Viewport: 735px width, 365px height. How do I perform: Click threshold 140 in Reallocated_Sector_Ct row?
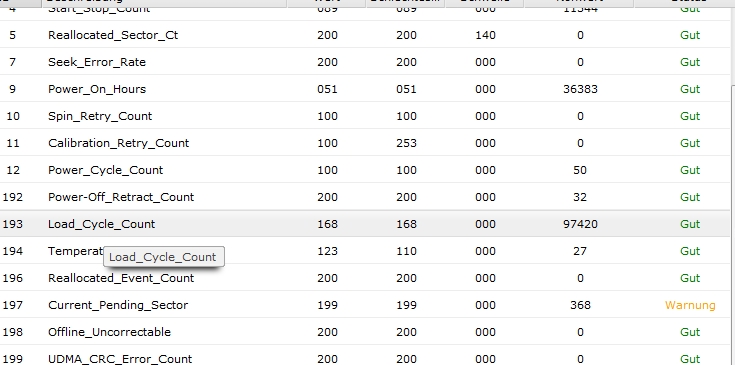(x=485, y=35)
